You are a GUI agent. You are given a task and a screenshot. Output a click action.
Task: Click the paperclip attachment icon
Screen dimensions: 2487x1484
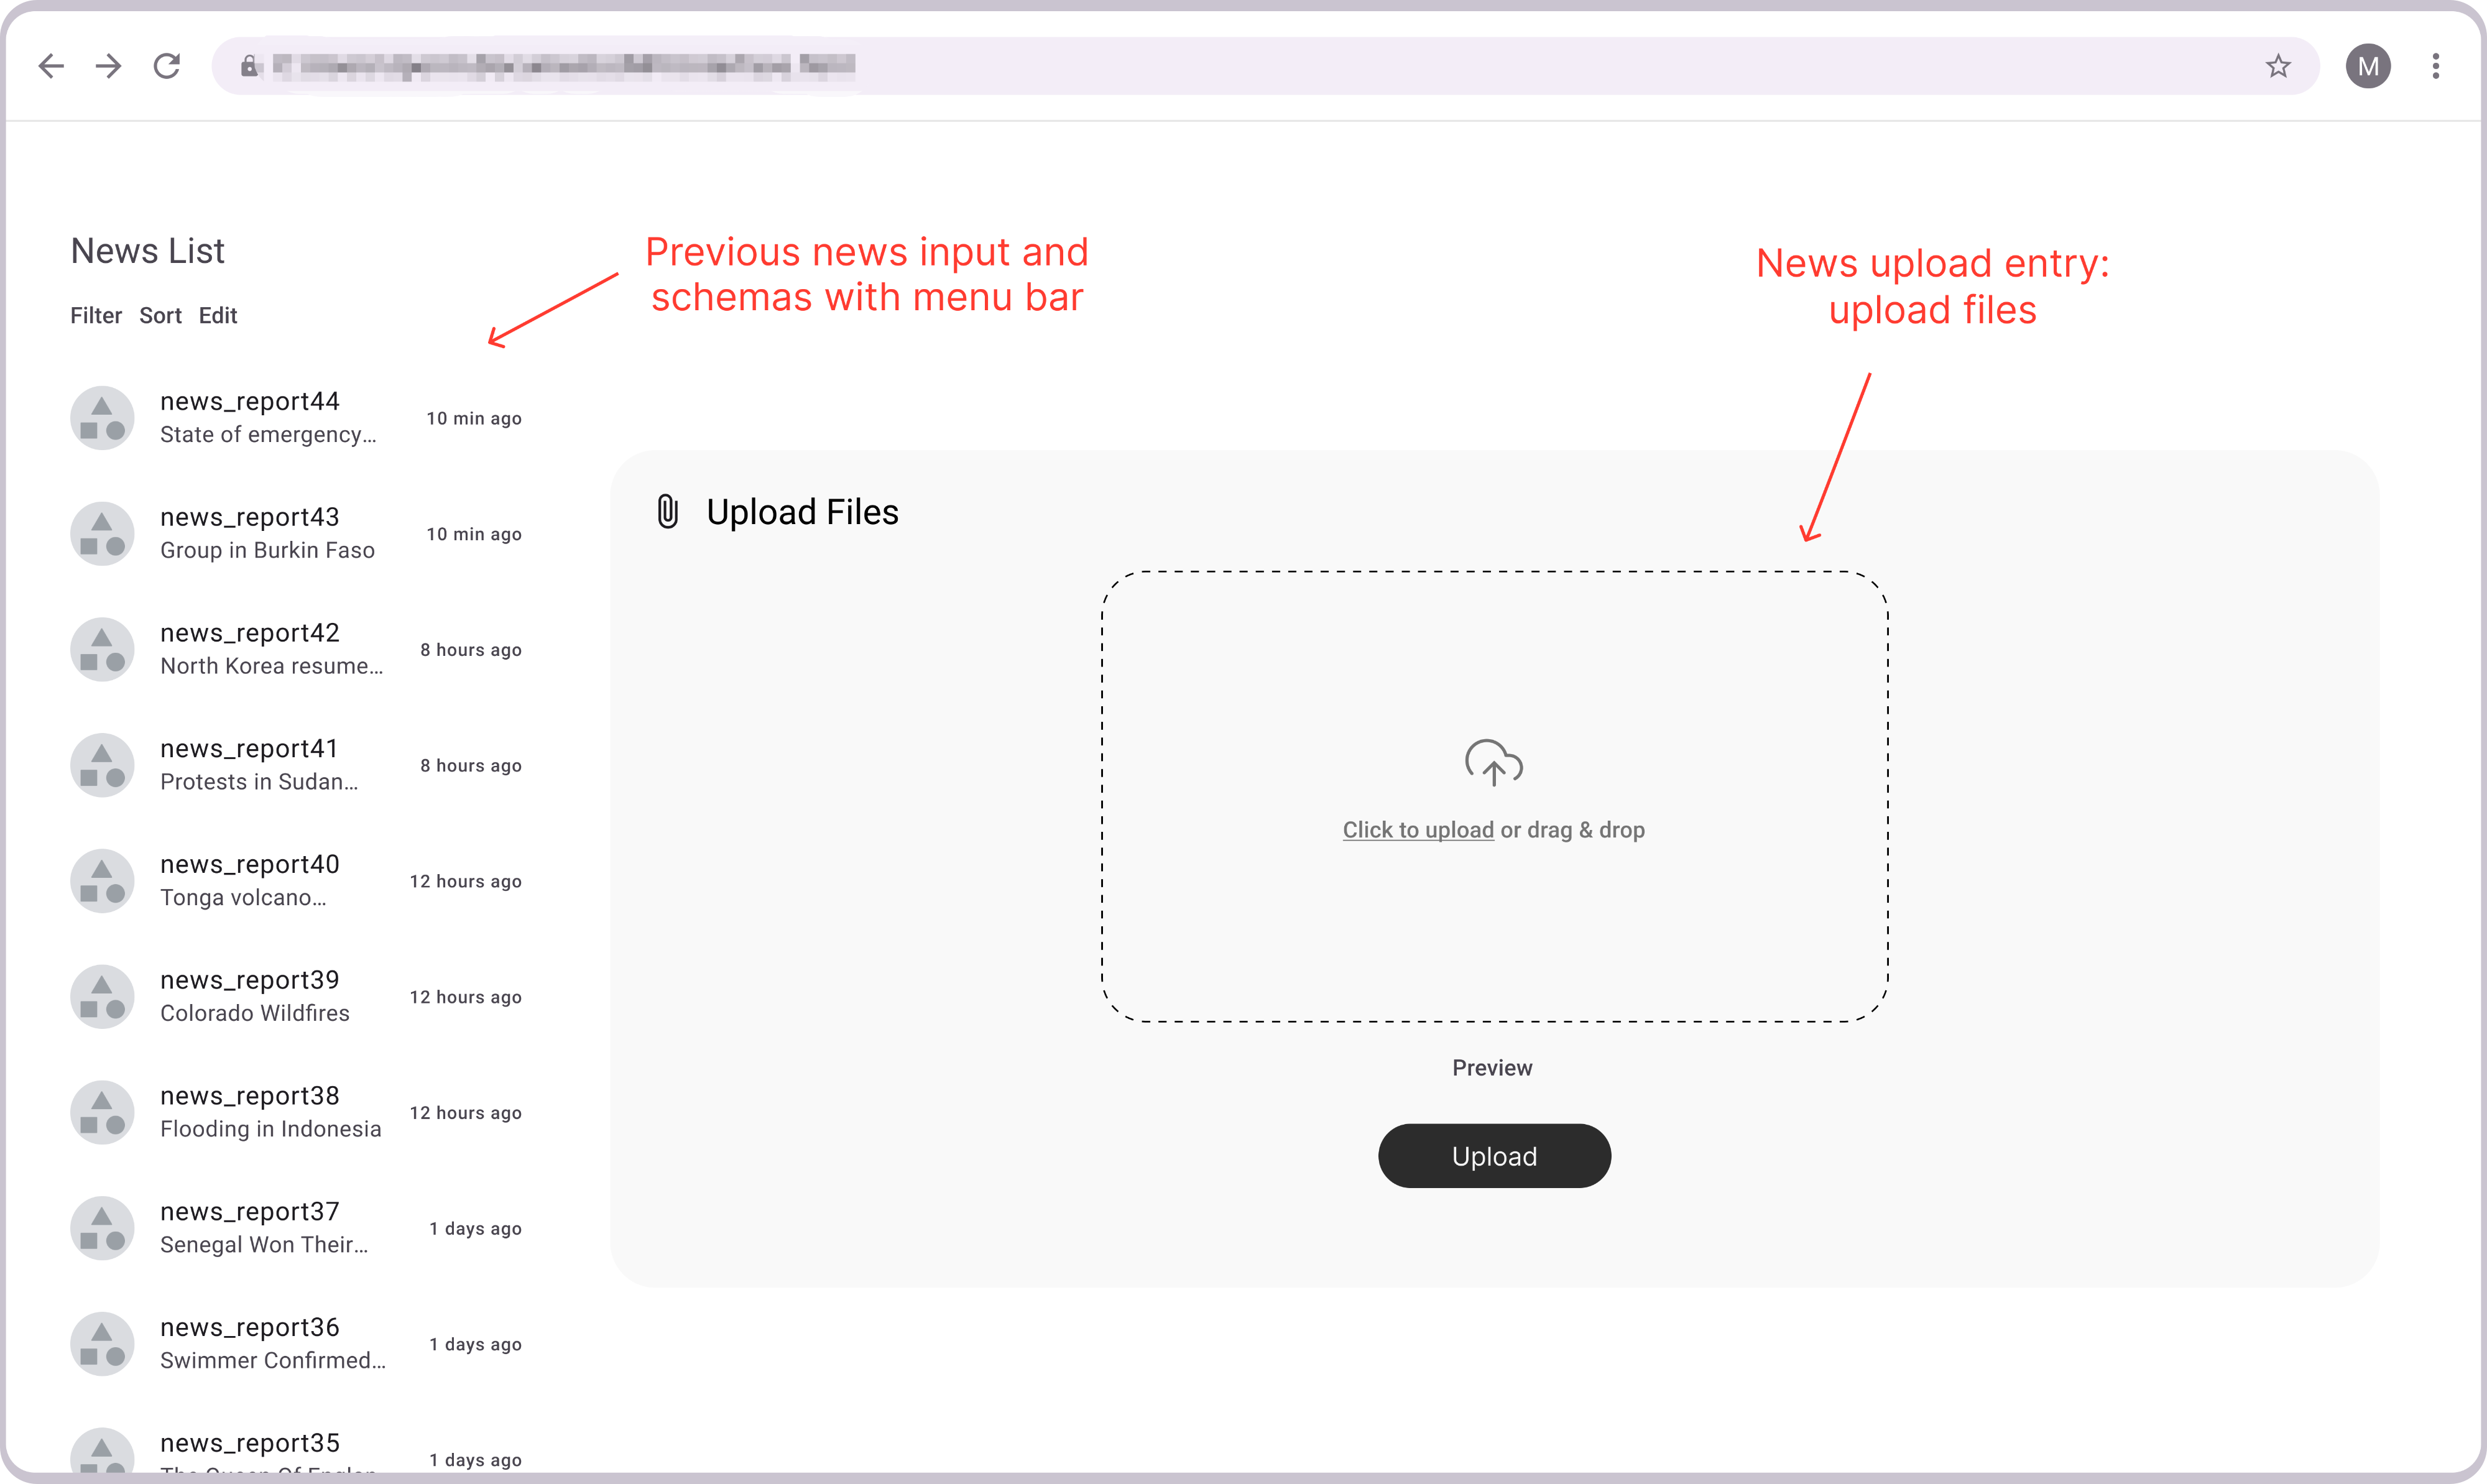[667, 512]
